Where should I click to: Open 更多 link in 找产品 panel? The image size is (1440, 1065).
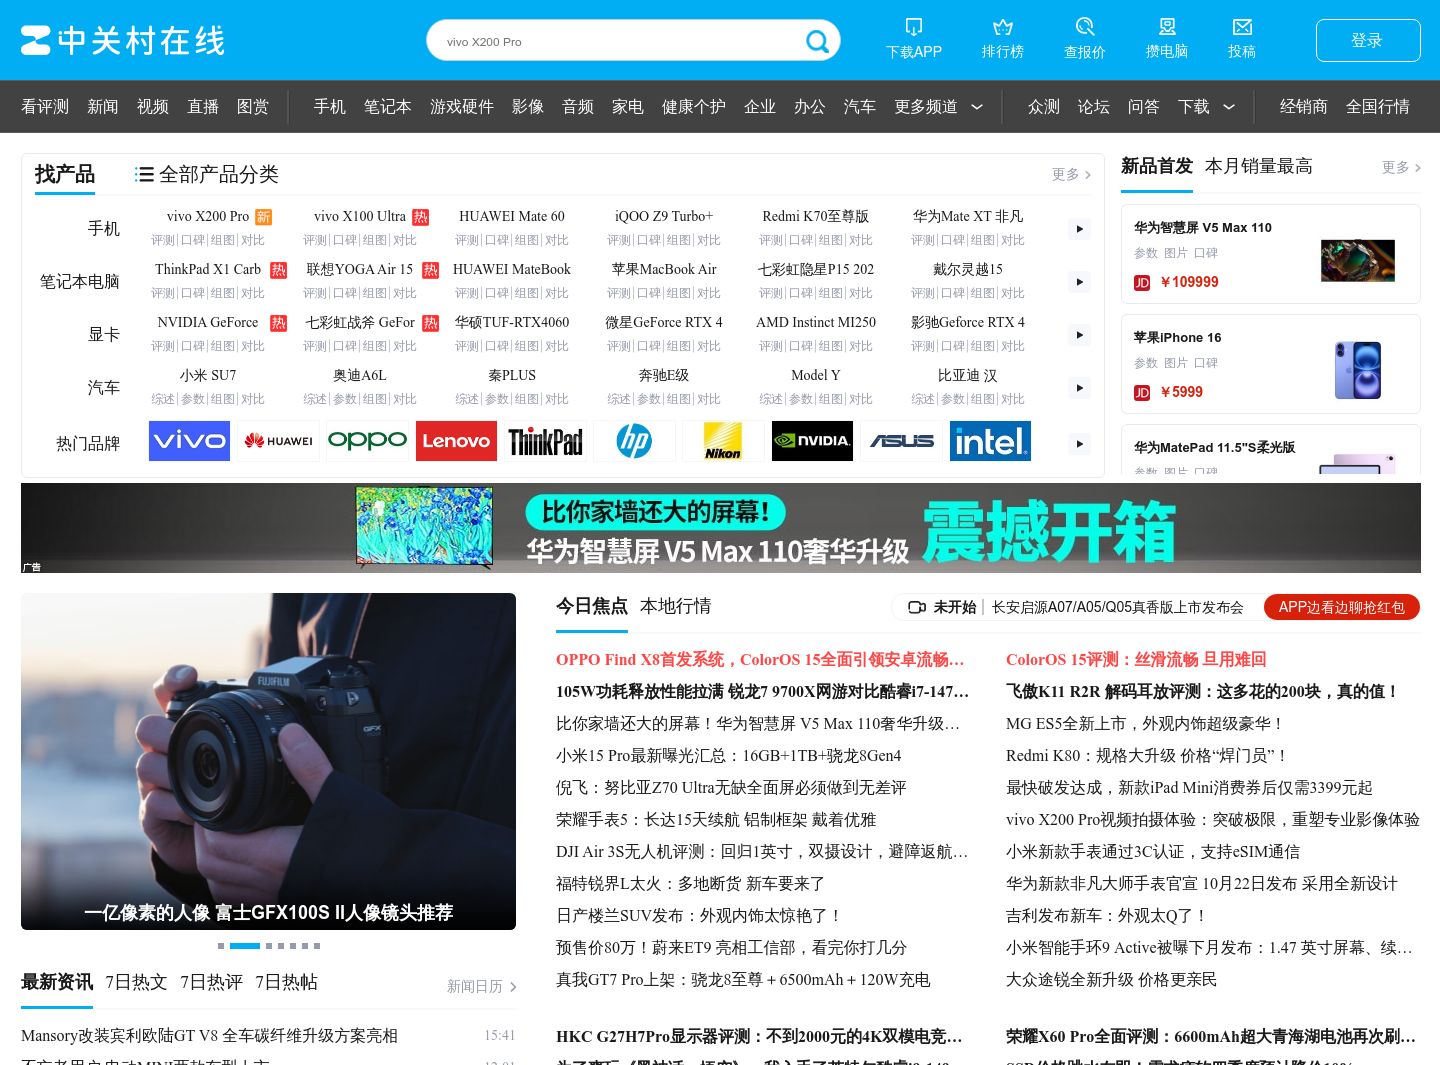click(x=1071, y=174)
